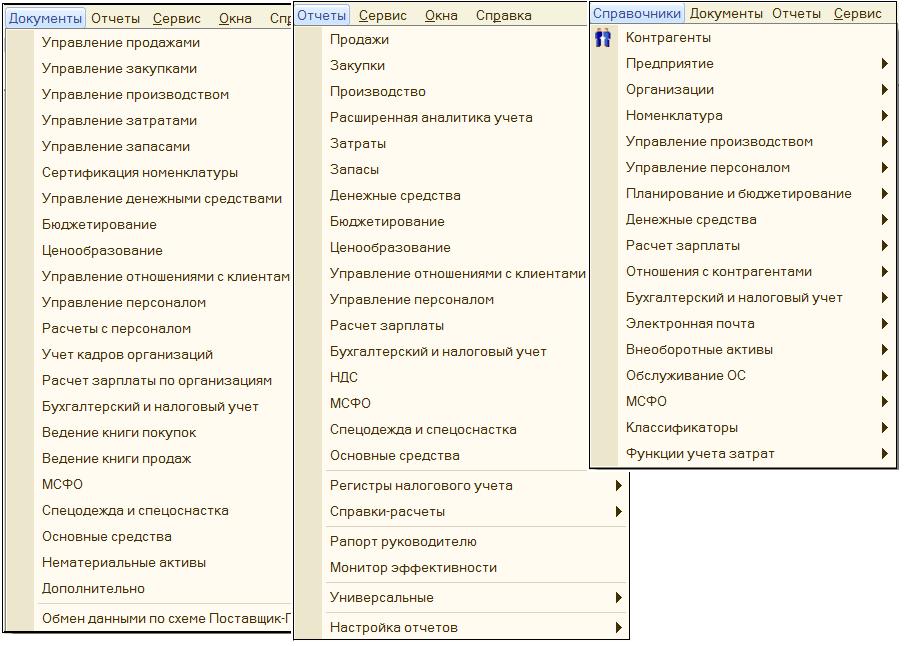
Task: Select НДС in Reports menu
Action: tap(344, 378)
